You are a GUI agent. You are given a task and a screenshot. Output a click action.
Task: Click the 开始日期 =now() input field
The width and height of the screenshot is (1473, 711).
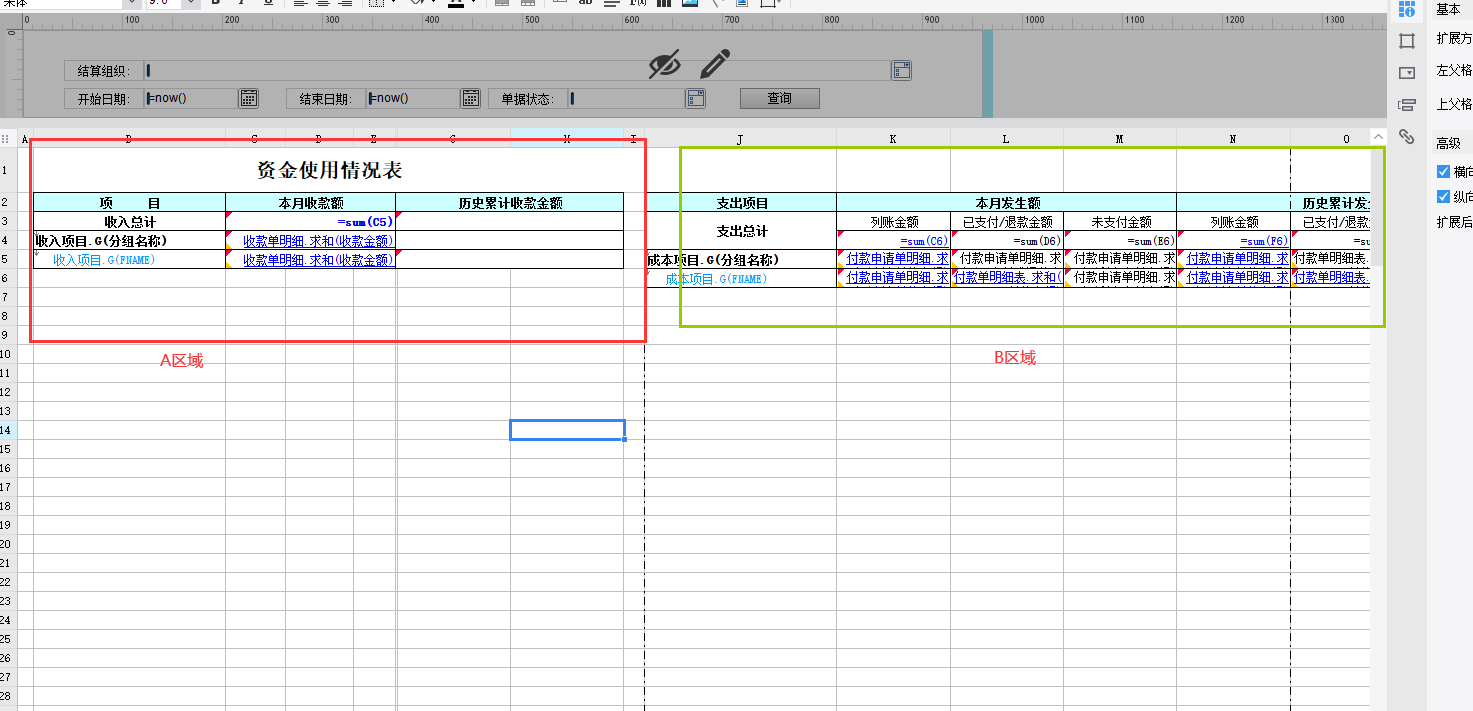(191, 98)
